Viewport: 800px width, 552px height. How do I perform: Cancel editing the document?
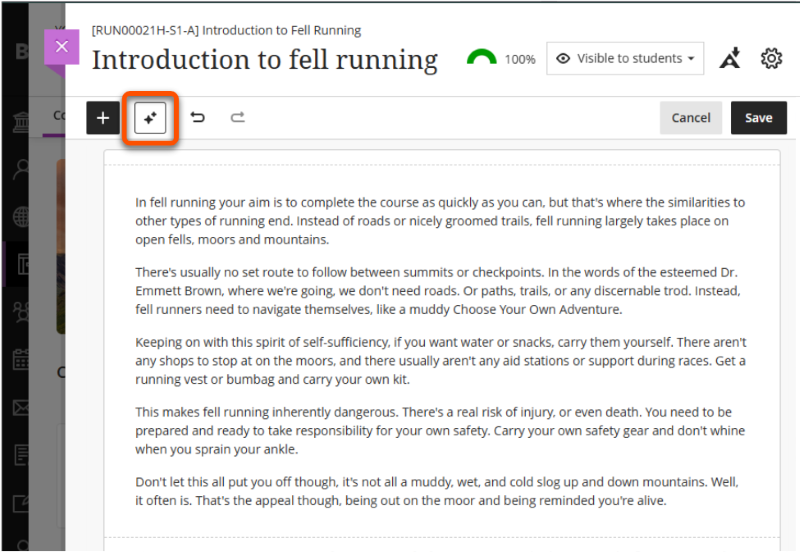point(690,118)
